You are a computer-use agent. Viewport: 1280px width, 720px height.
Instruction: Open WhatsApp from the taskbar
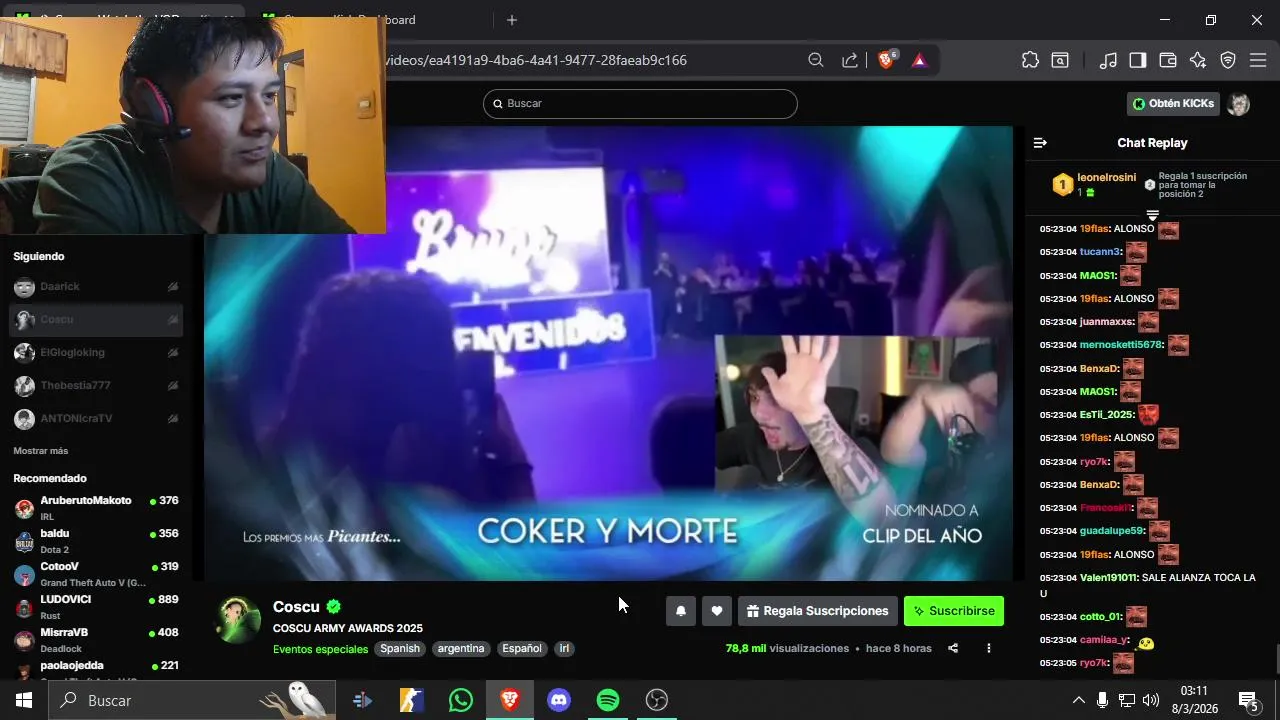coord(461,700)
